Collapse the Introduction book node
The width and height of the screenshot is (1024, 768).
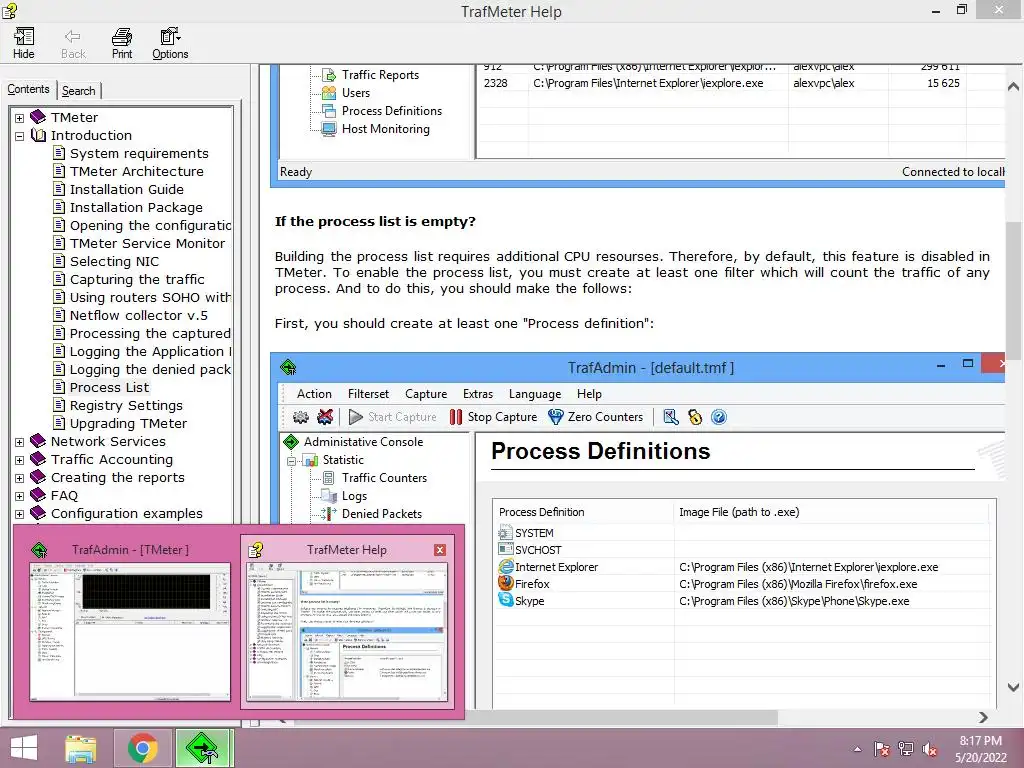coord(20,136)
